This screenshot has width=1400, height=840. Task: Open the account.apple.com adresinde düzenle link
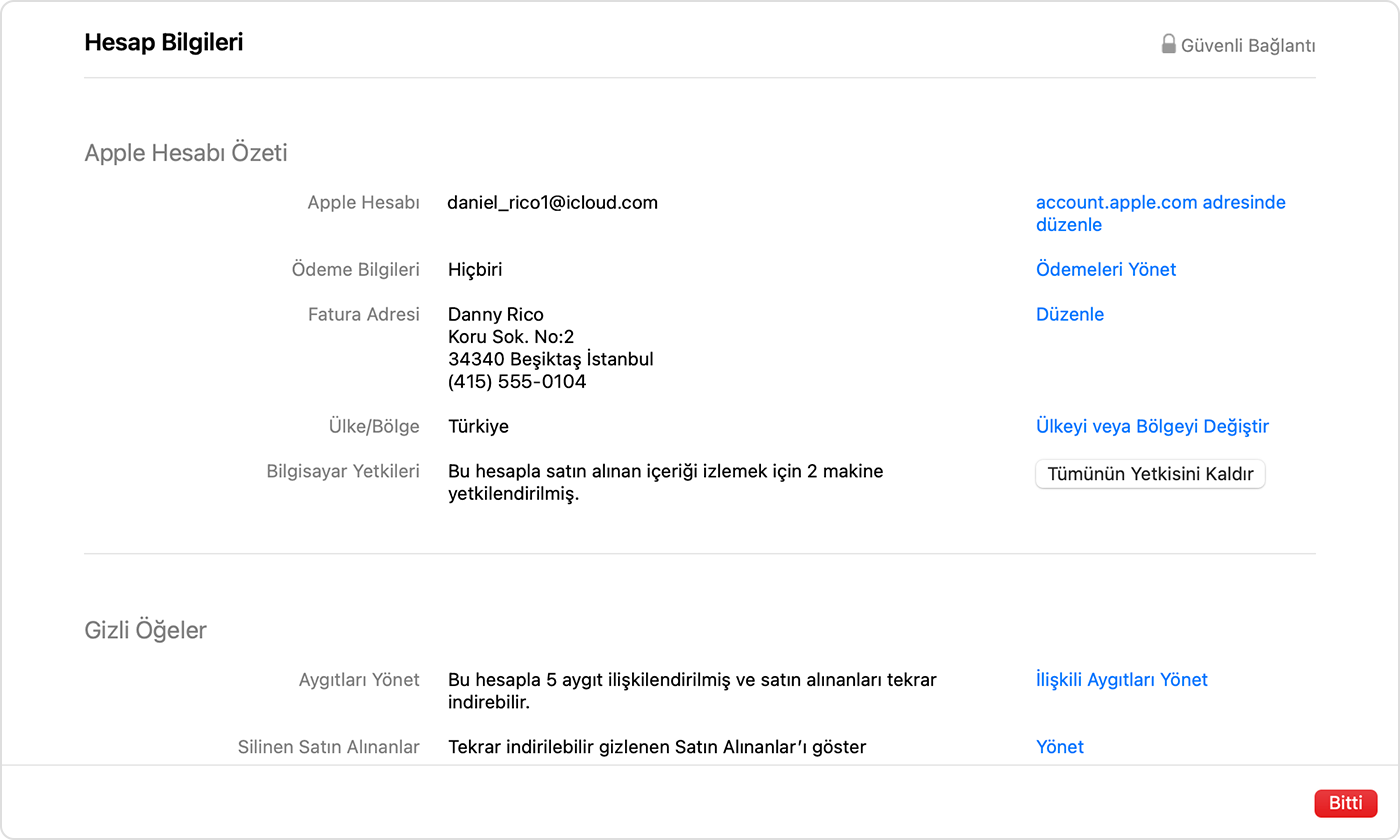[1161, 214]
